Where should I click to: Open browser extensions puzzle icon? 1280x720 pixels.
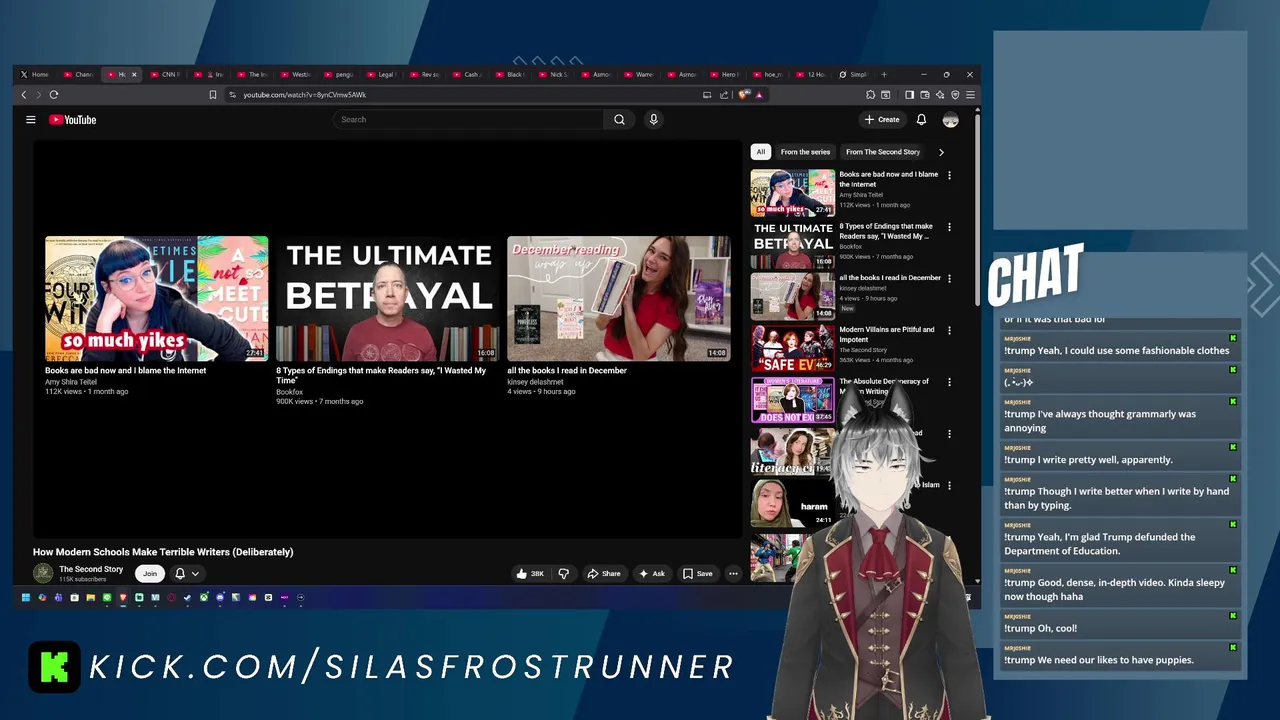[x=870, y=95]
